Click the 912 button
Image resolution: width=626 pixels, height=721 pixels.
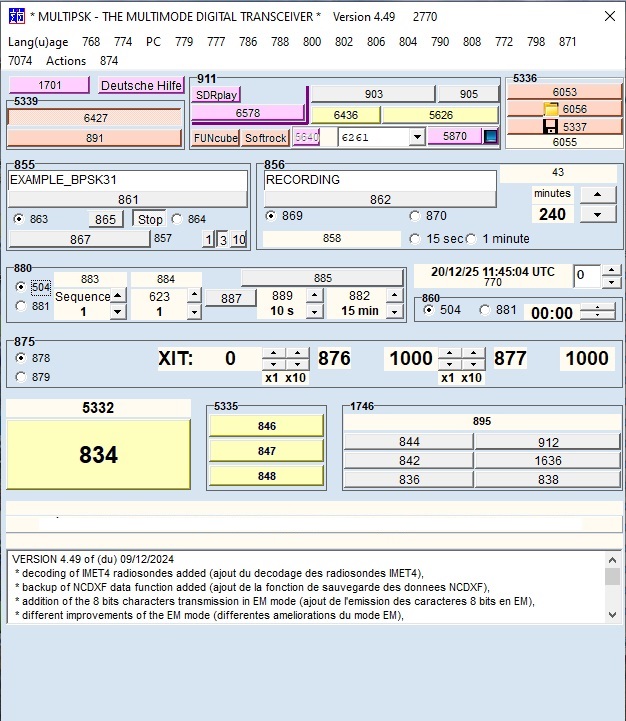(x=548, y=442)
